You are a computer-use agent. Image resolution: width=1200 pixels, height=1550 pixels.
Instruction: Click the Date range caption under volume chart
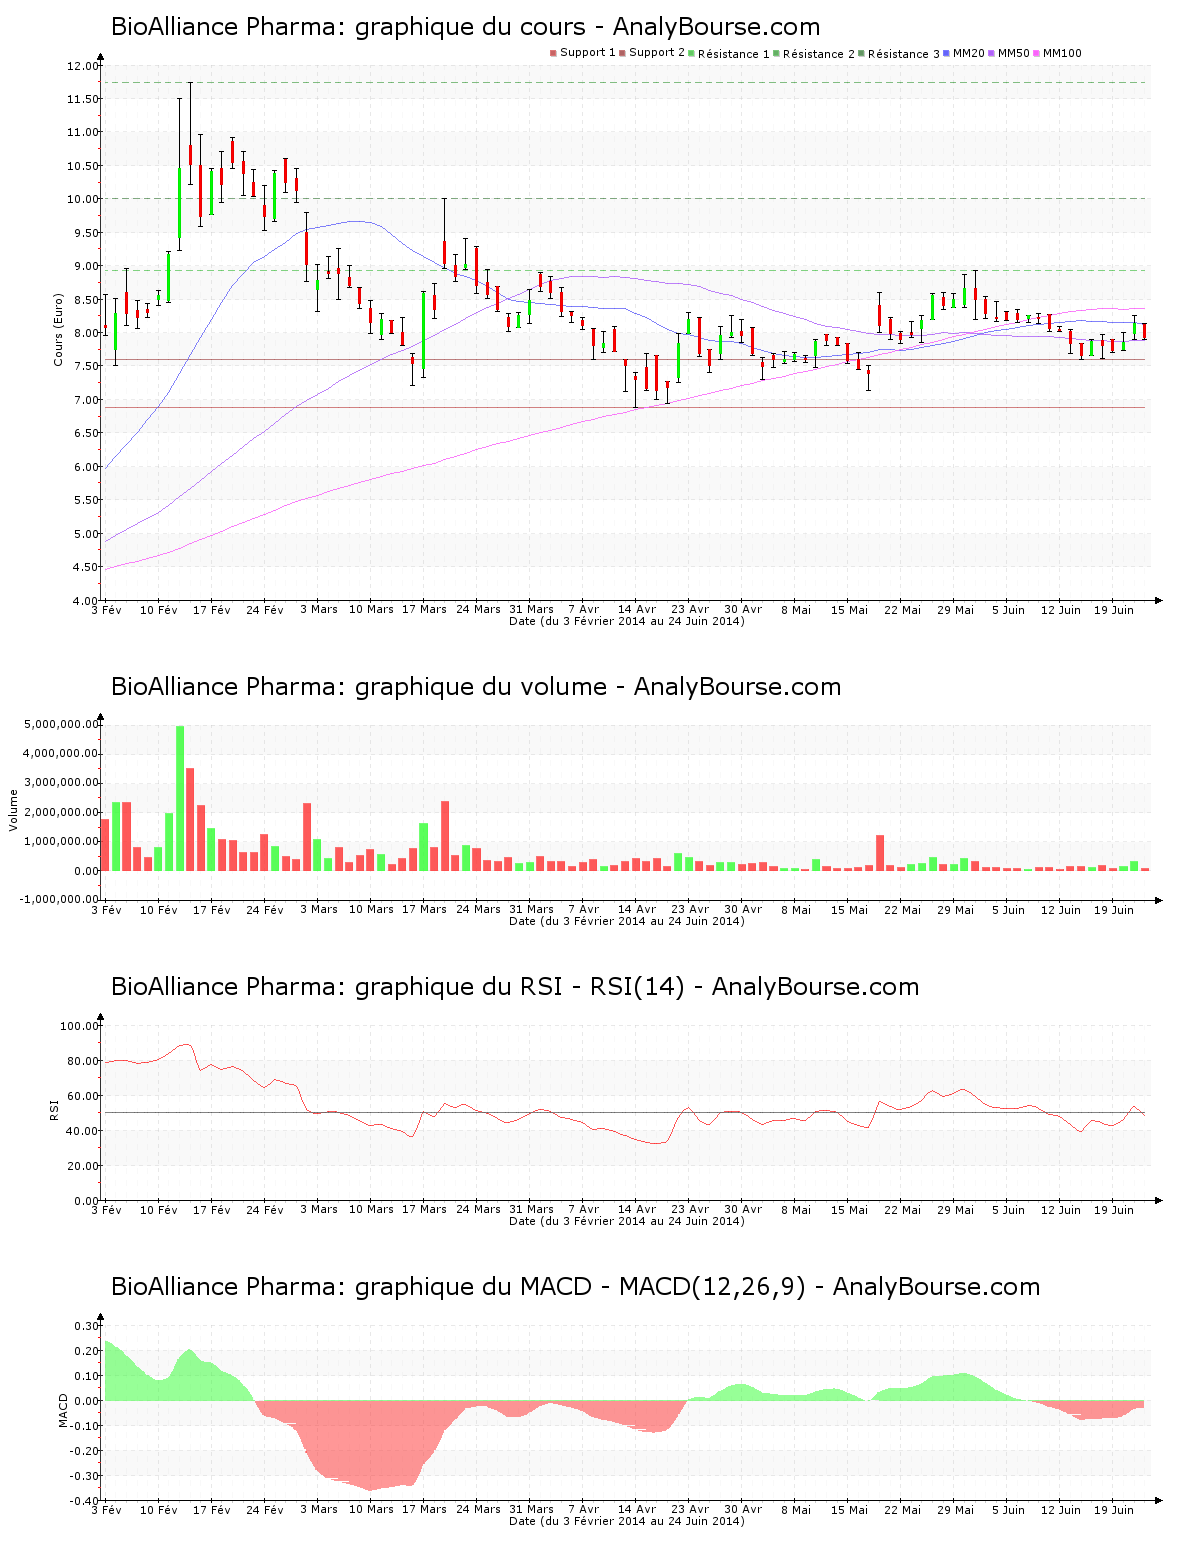(626, 921)
